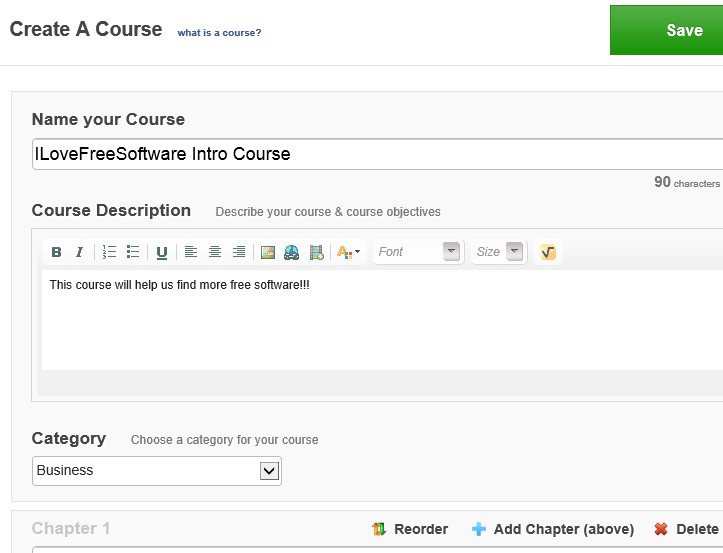Expand the Category dropdown showing Business
Image resolution: width=723 pixels, height=553 pixels.
point(268,470)
